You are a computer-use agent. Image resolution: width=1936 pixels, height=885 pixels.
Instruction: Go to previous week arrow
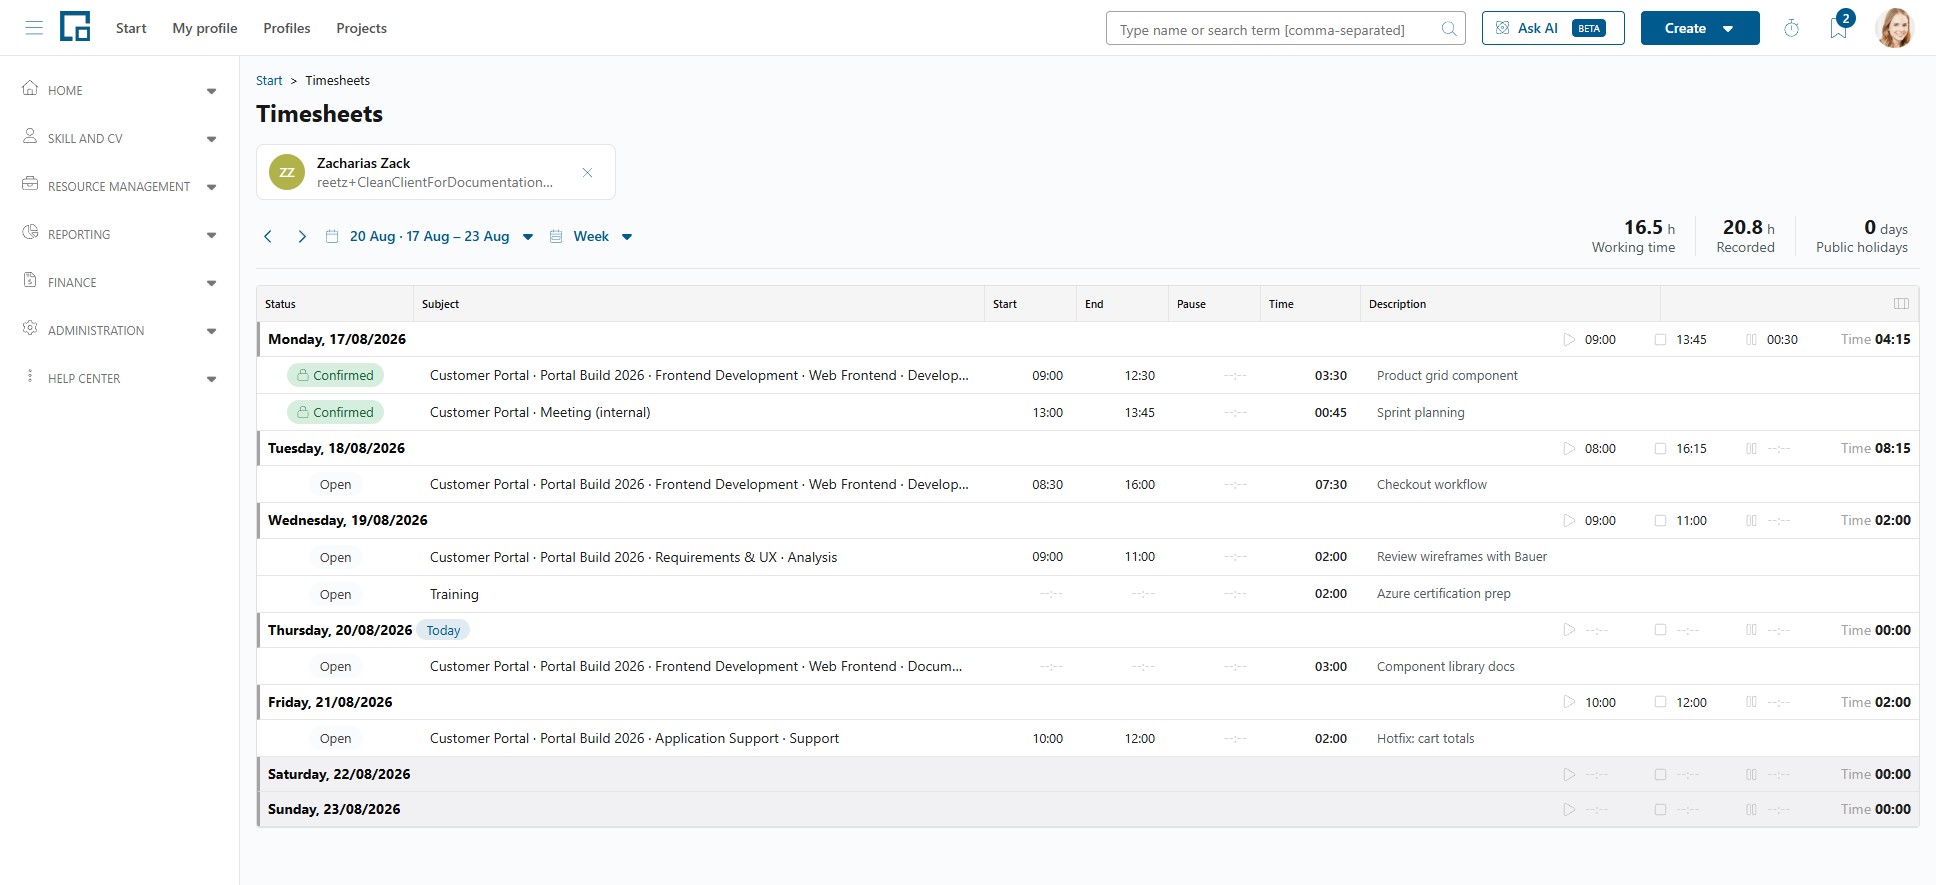[268, 237]
